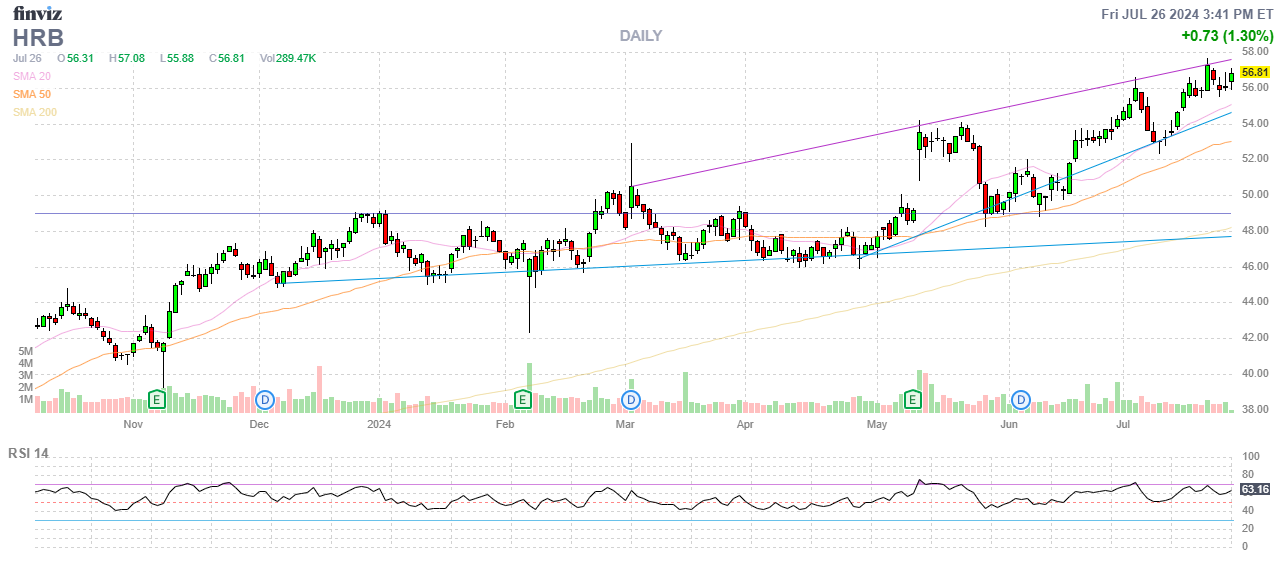Click the HRB ticker symbol
This screenshot has width=1287, height=562.
pyautogui.click(x=38, y=38)
